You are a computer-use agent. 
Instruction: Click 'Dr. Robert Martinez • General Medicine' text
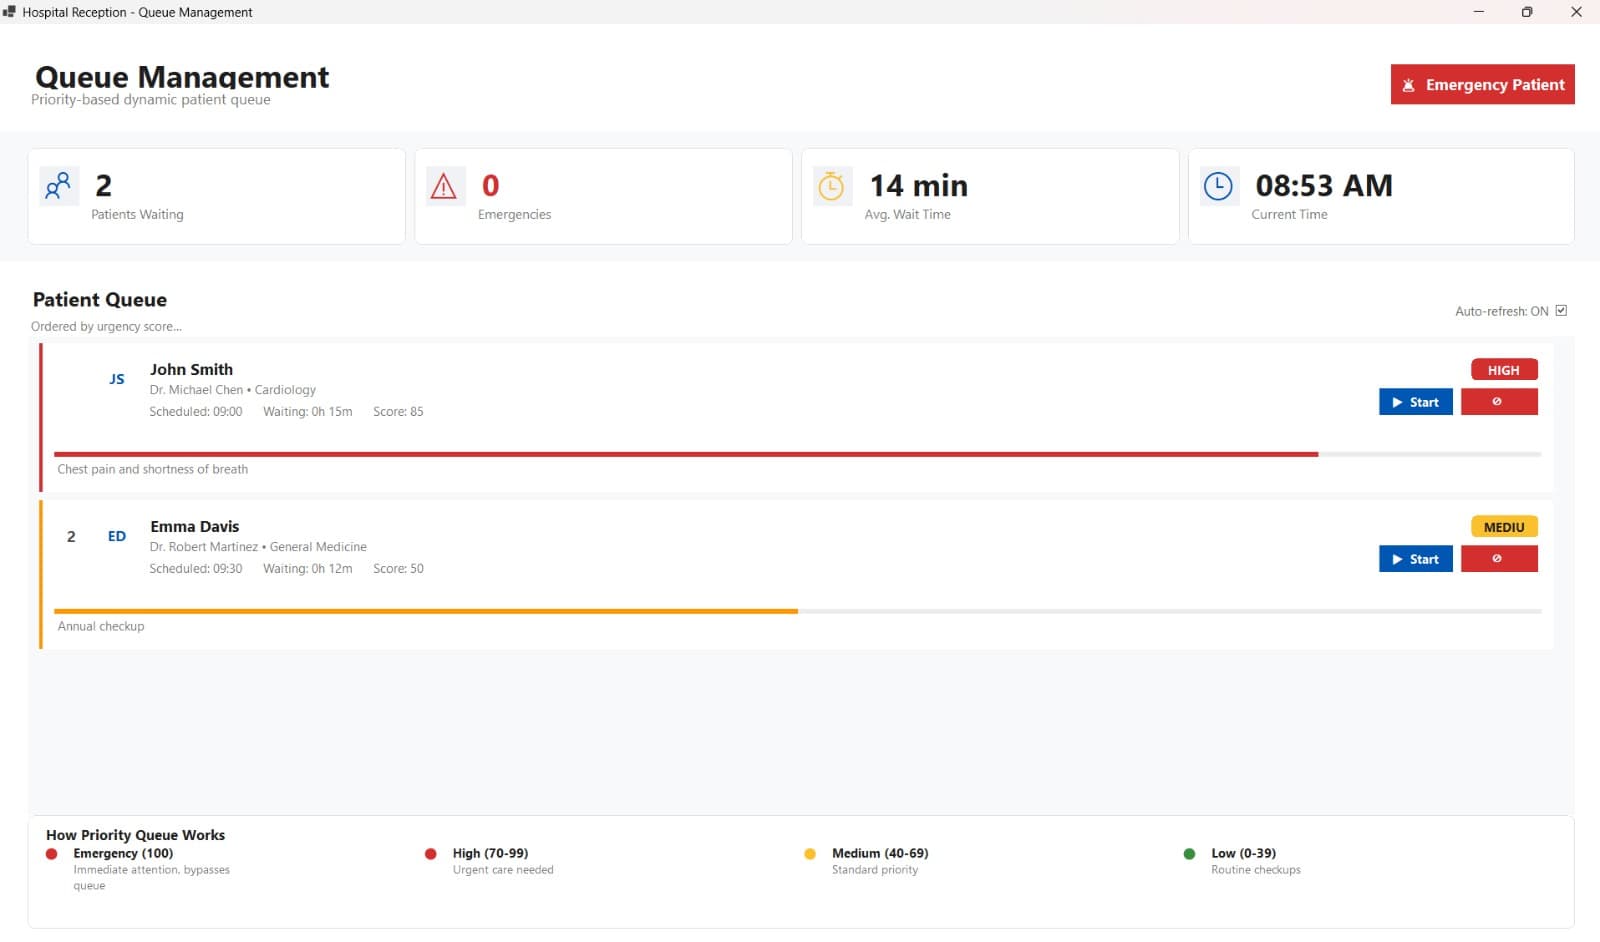click(258, 547)
